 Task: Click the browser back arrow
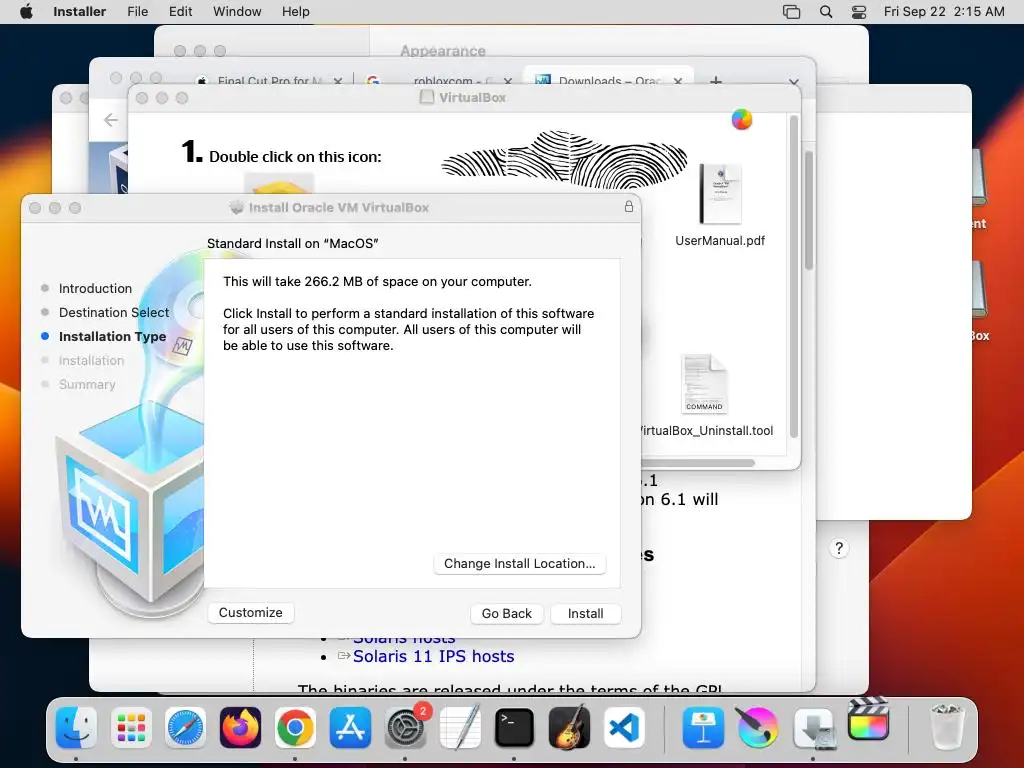tap(111, 120)
